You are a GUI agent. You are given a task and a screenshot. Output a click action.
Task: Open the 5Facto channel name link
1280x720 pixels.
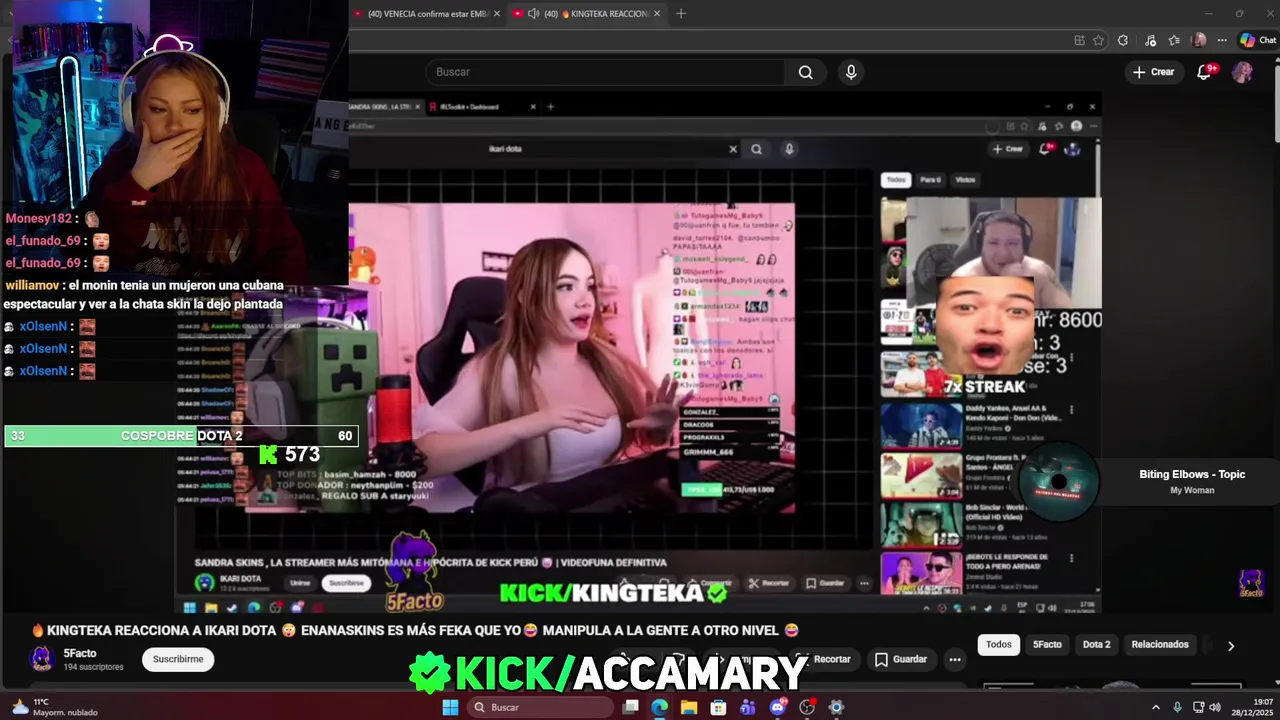pos(80,653)
